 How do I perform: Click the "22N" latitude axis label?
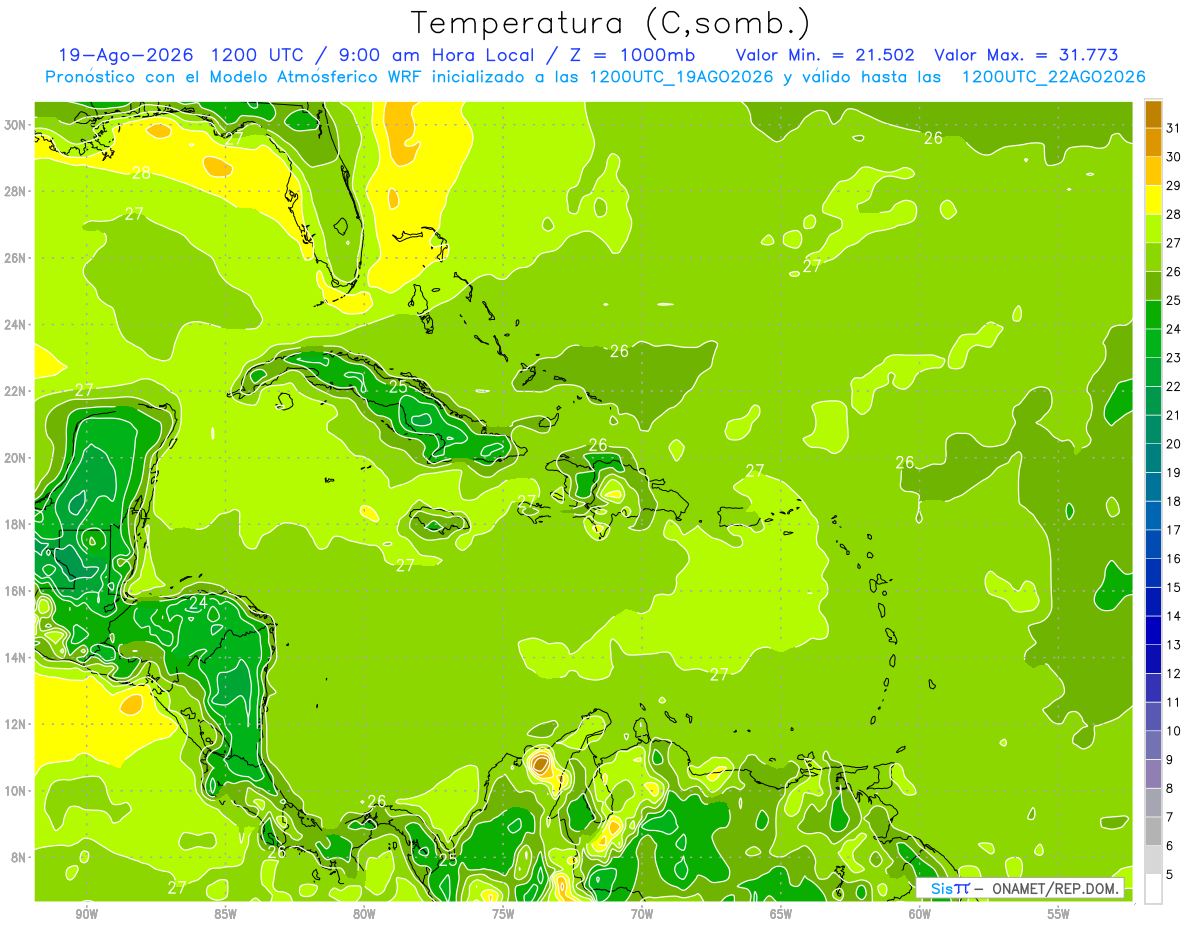[17, 391]
